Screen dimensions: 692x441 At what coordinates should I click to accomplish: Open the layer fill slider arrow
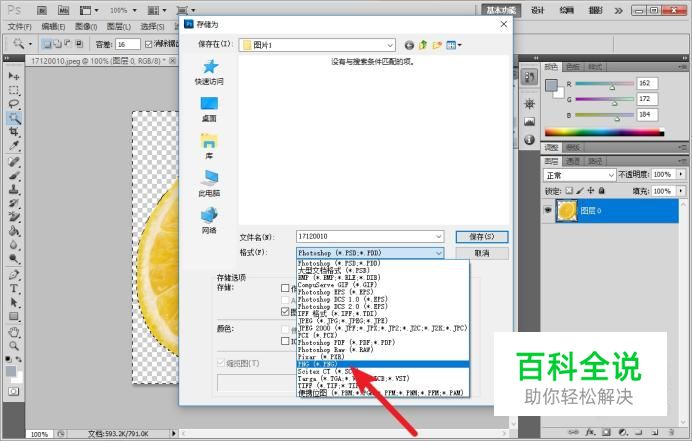tap(681, 191)
